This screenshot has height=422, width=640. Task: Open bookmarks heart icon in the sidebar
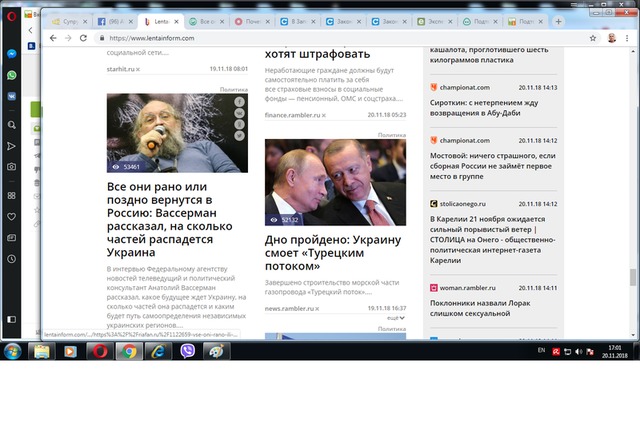11,216
